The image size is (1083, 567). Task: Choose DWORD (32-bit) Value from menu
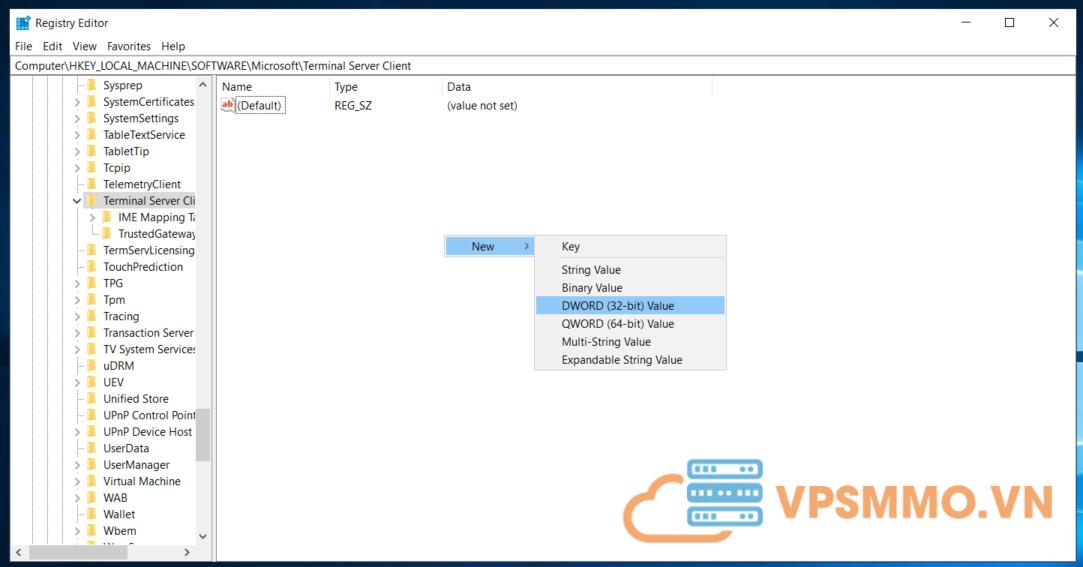pos(617,306)
